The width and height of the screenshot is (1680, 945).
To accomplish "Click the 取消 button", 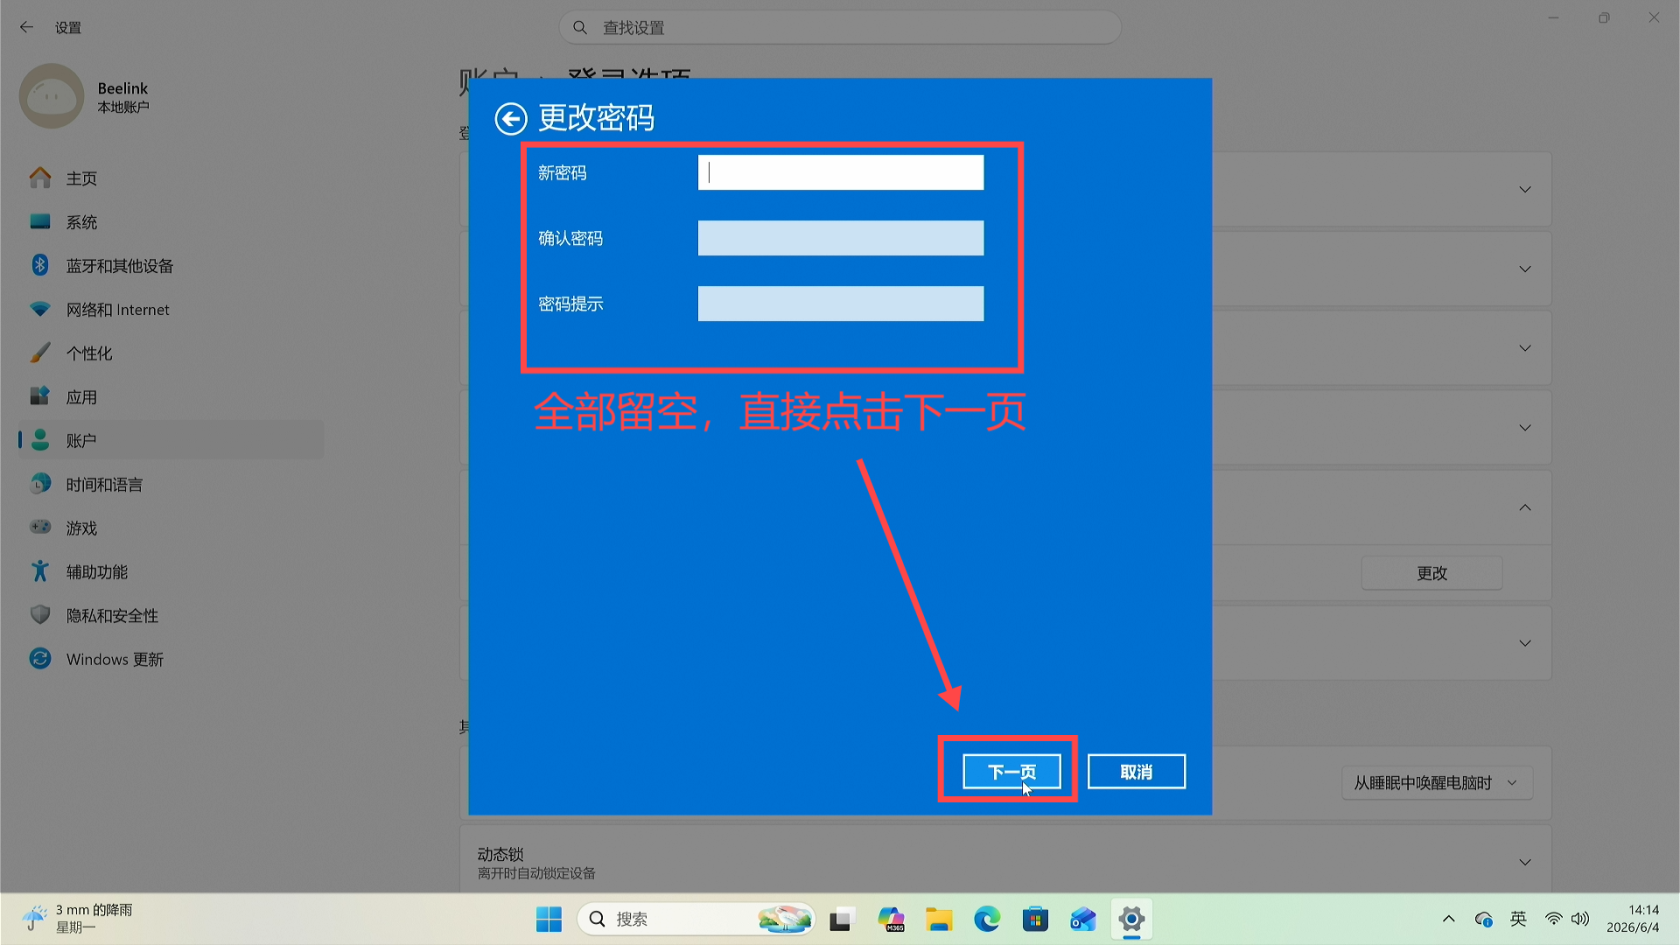I will [1136, 771].
